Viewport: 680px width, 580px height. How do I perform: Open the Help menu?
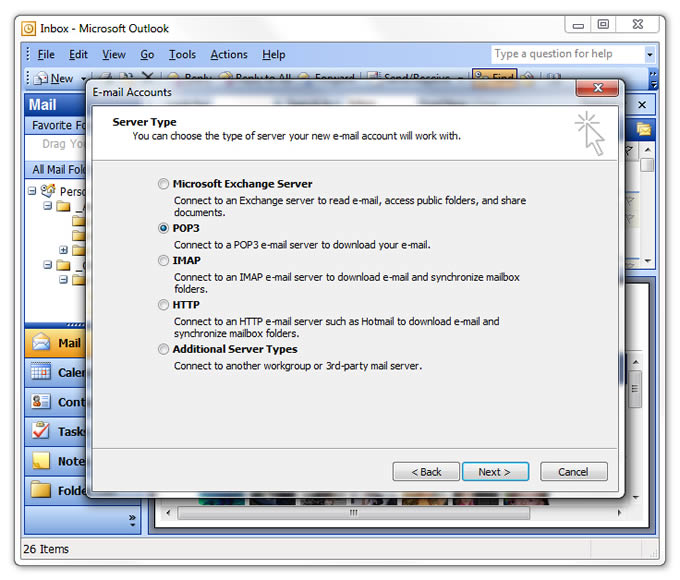pyautogui.click(x=274, y=55)
